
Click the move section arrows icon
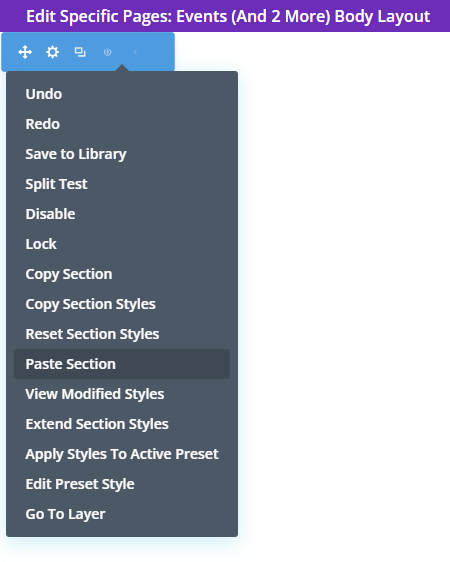coord(25,52)
